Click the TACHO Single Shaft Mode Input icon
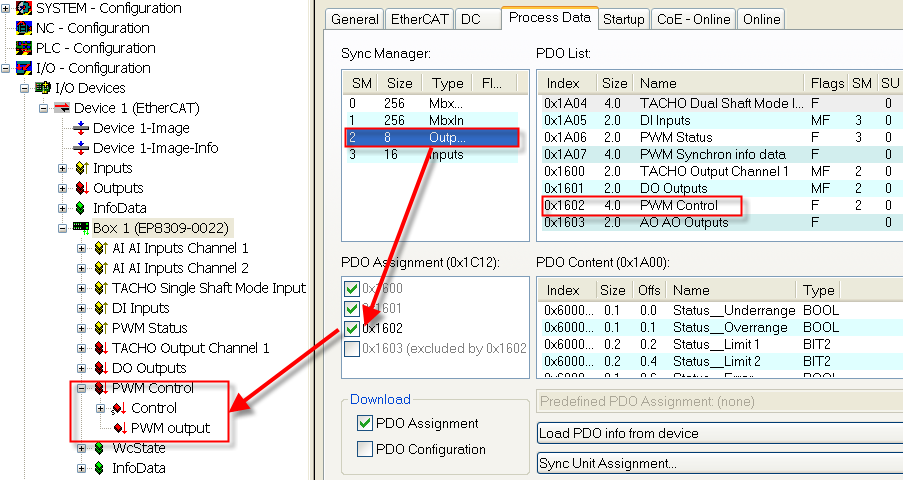Screen dimensions: 903x480 click(x=101, y=288)
